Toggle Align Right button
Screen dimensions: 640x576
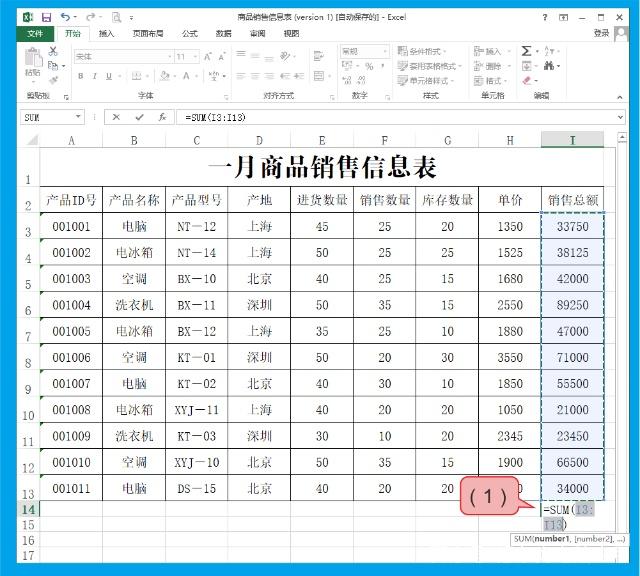(269, 76)
